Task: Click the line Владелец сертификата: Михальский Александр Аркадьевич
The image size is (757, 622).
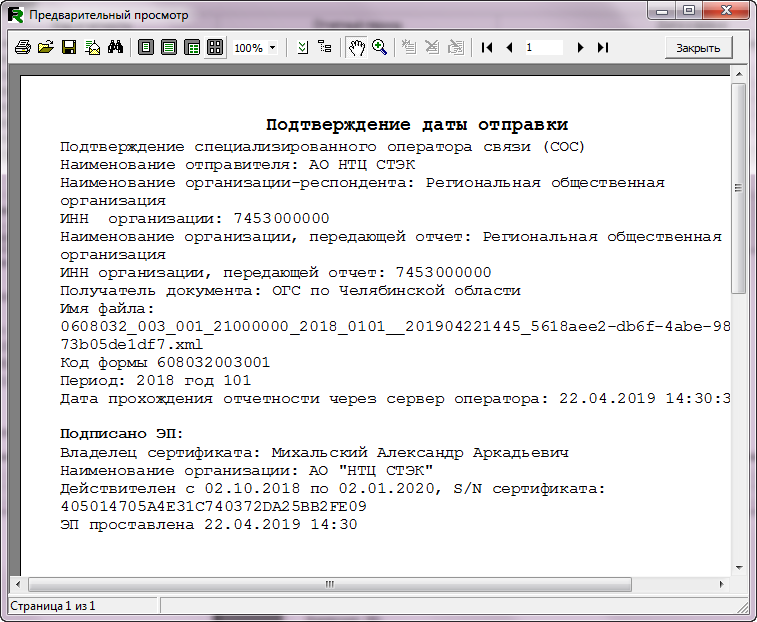Action: [x=314, y=453]
